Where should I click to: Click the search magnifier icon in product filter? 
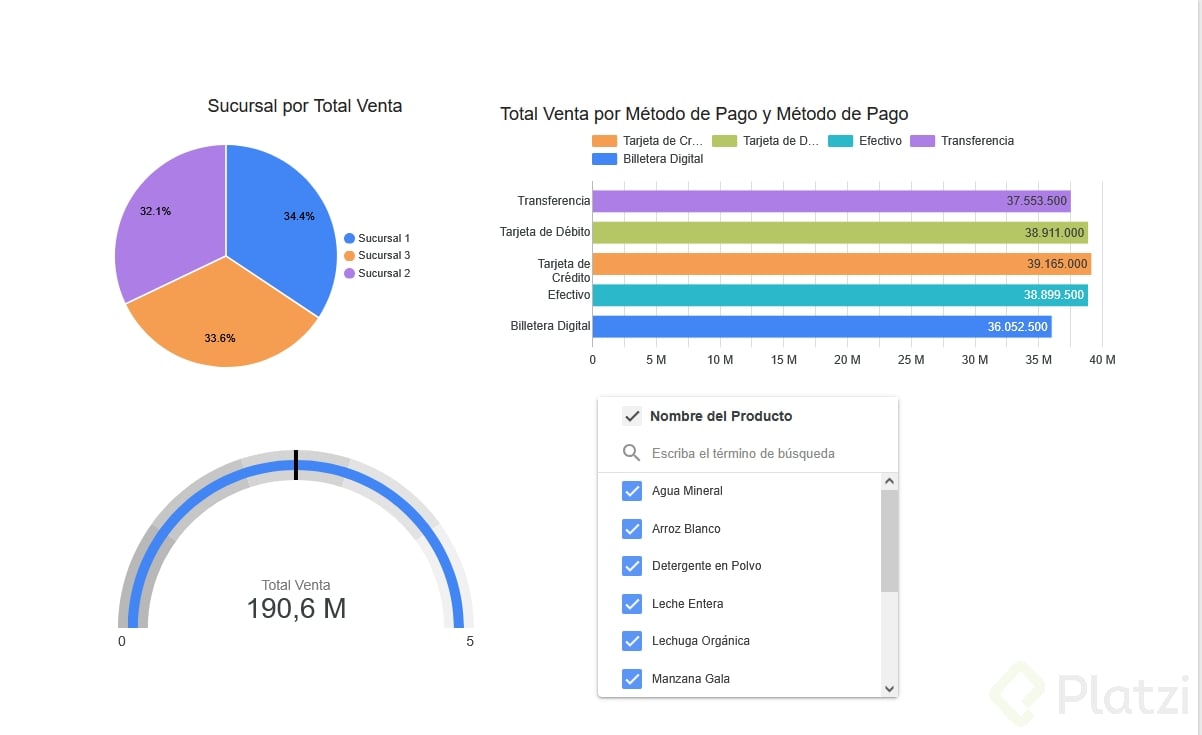click(x=631, y=453)
